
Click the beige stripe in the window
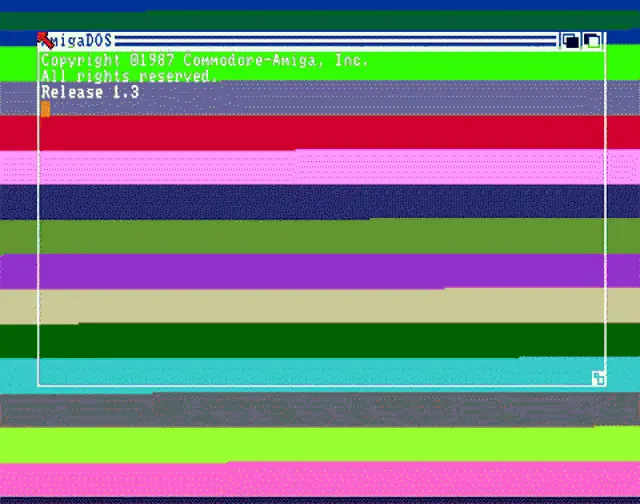point(320,306)
